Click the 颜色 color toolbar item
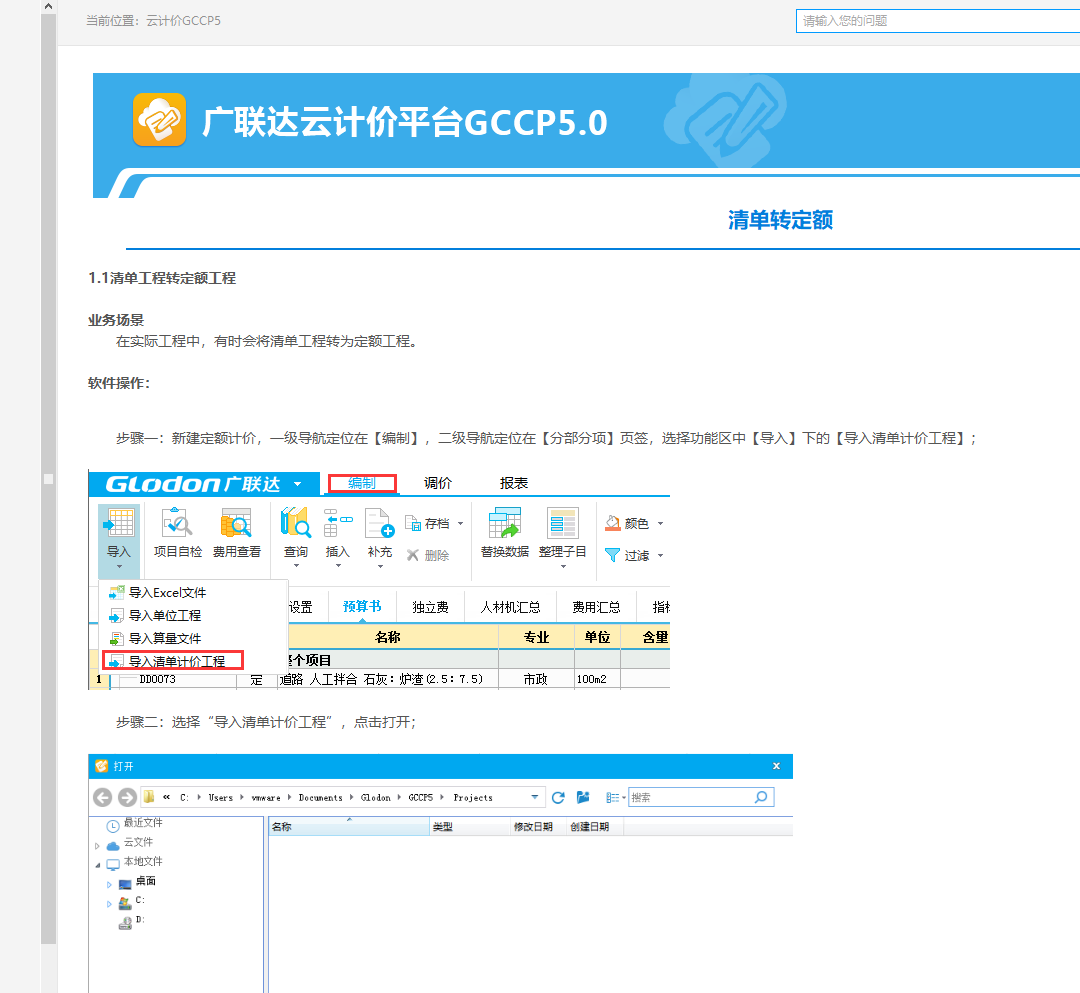This screenshot has height=993, width=1080. click(x=627, y=523)
